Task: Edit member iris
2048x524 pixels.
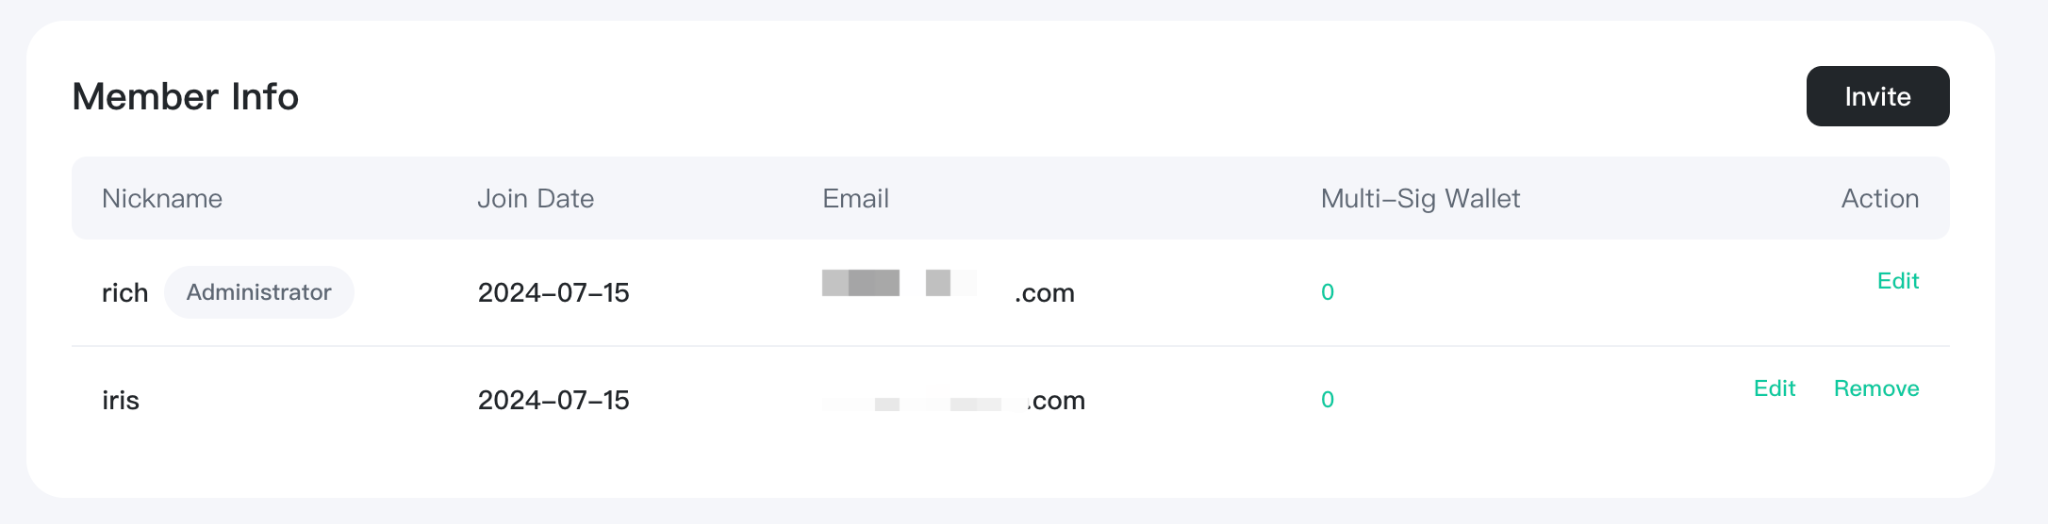Action: click(x=1774, y=388)
